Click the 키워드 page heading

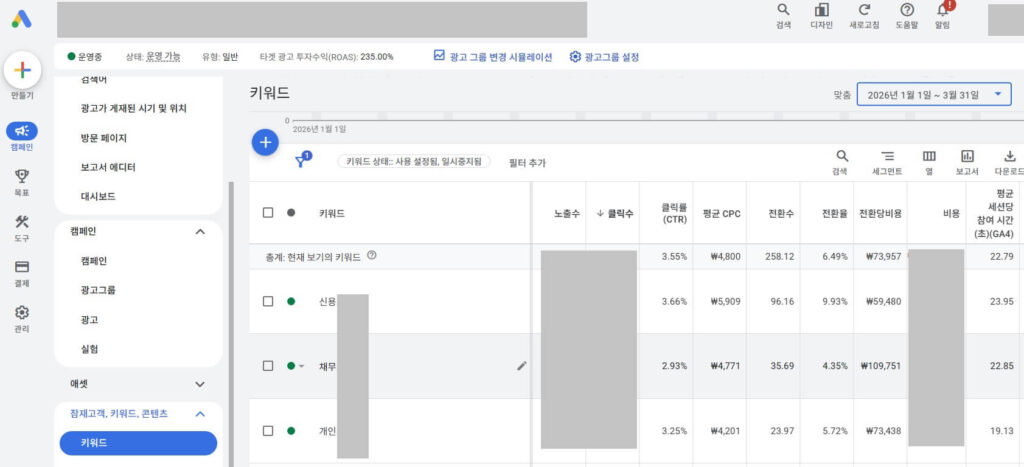[269, 93]
